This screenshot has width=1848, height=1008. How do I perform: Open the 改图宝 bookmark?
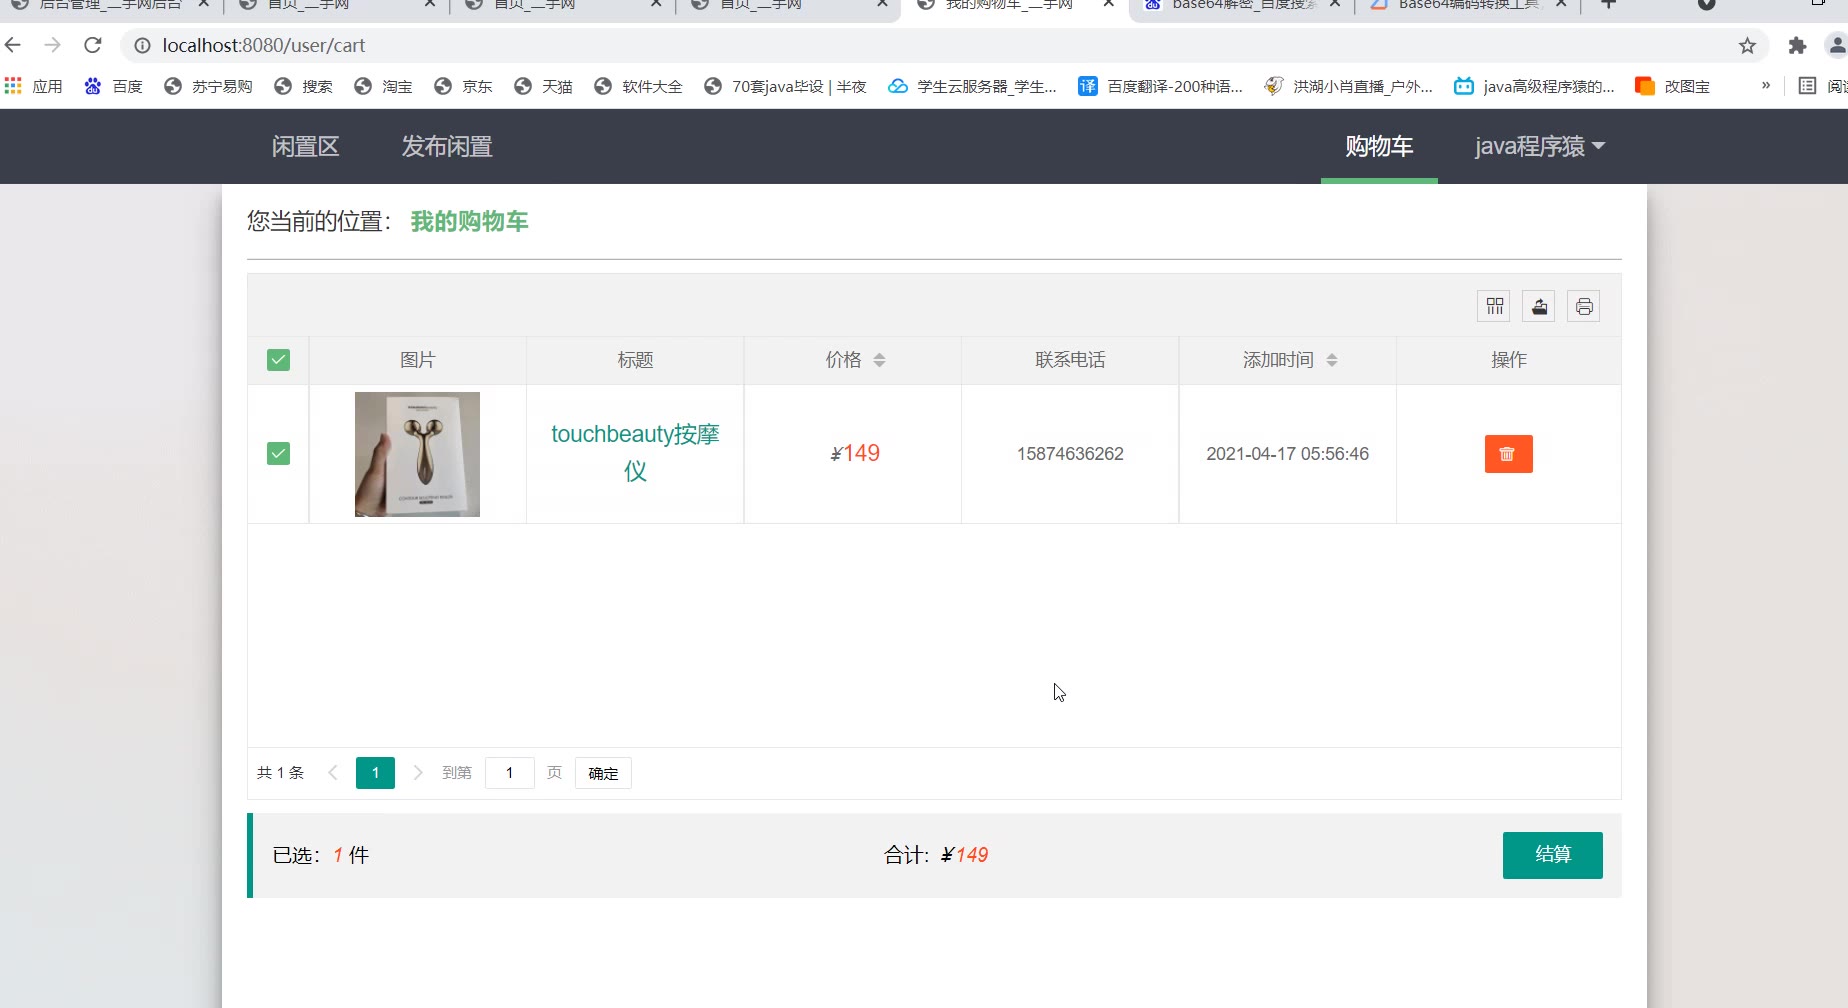(x=1672, y=86)
